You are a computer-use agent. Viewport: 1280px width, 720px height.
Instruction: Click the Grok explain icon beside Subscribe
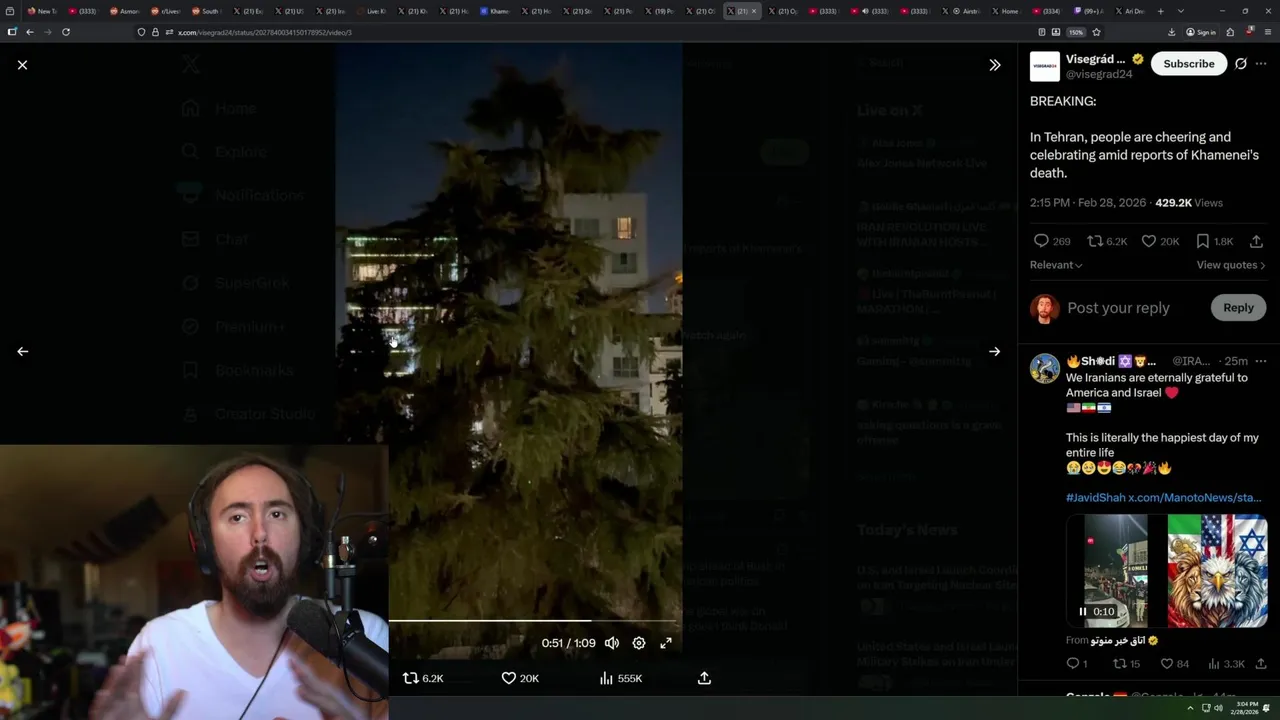click(1240, 64)
